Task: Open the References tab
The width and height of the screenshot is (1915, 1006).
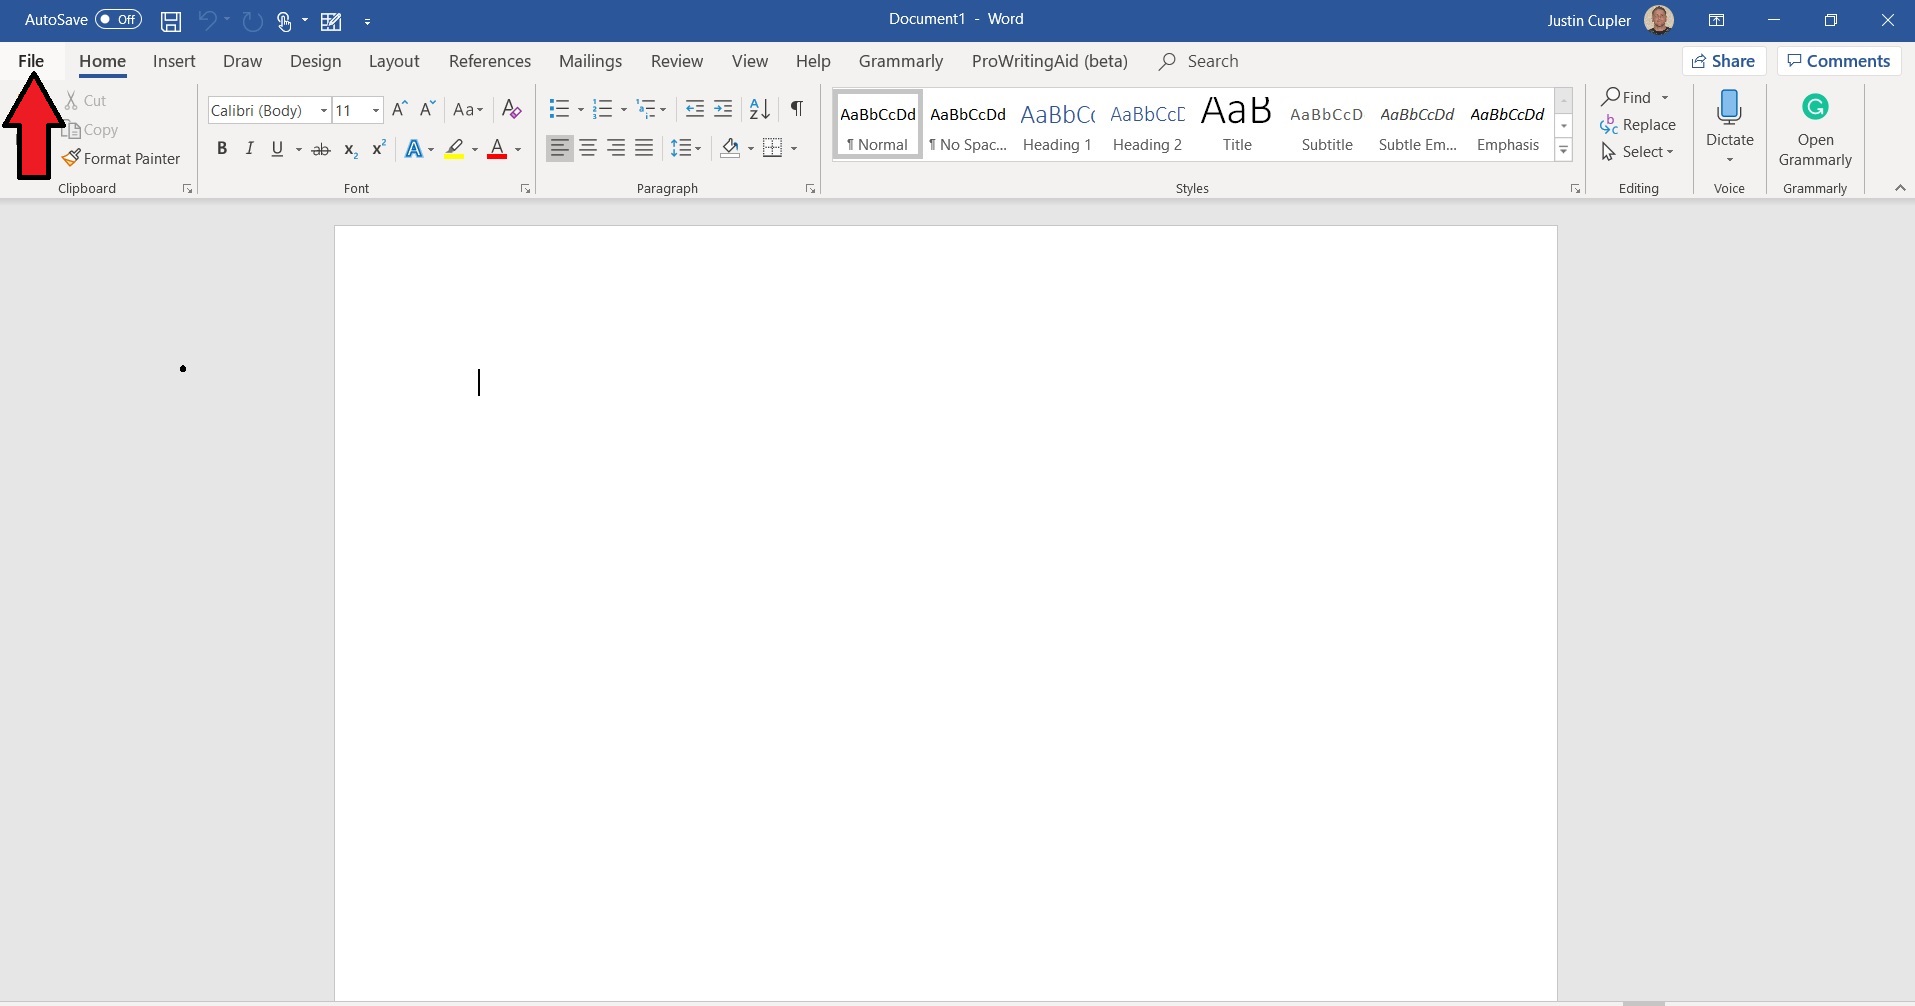Action: pos(490,61)
